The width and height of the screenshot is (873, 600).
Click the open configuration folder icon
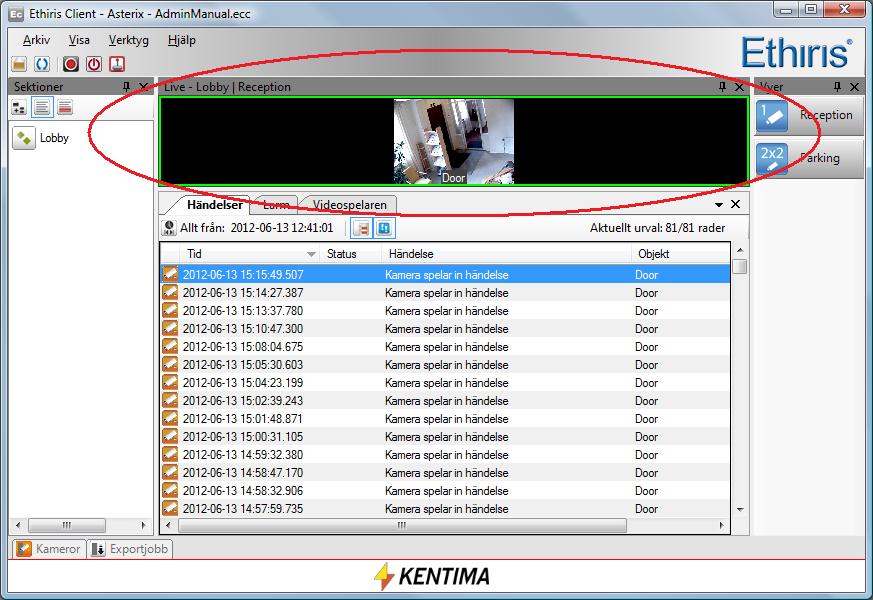pyautogui.click(x=19, y=64)
